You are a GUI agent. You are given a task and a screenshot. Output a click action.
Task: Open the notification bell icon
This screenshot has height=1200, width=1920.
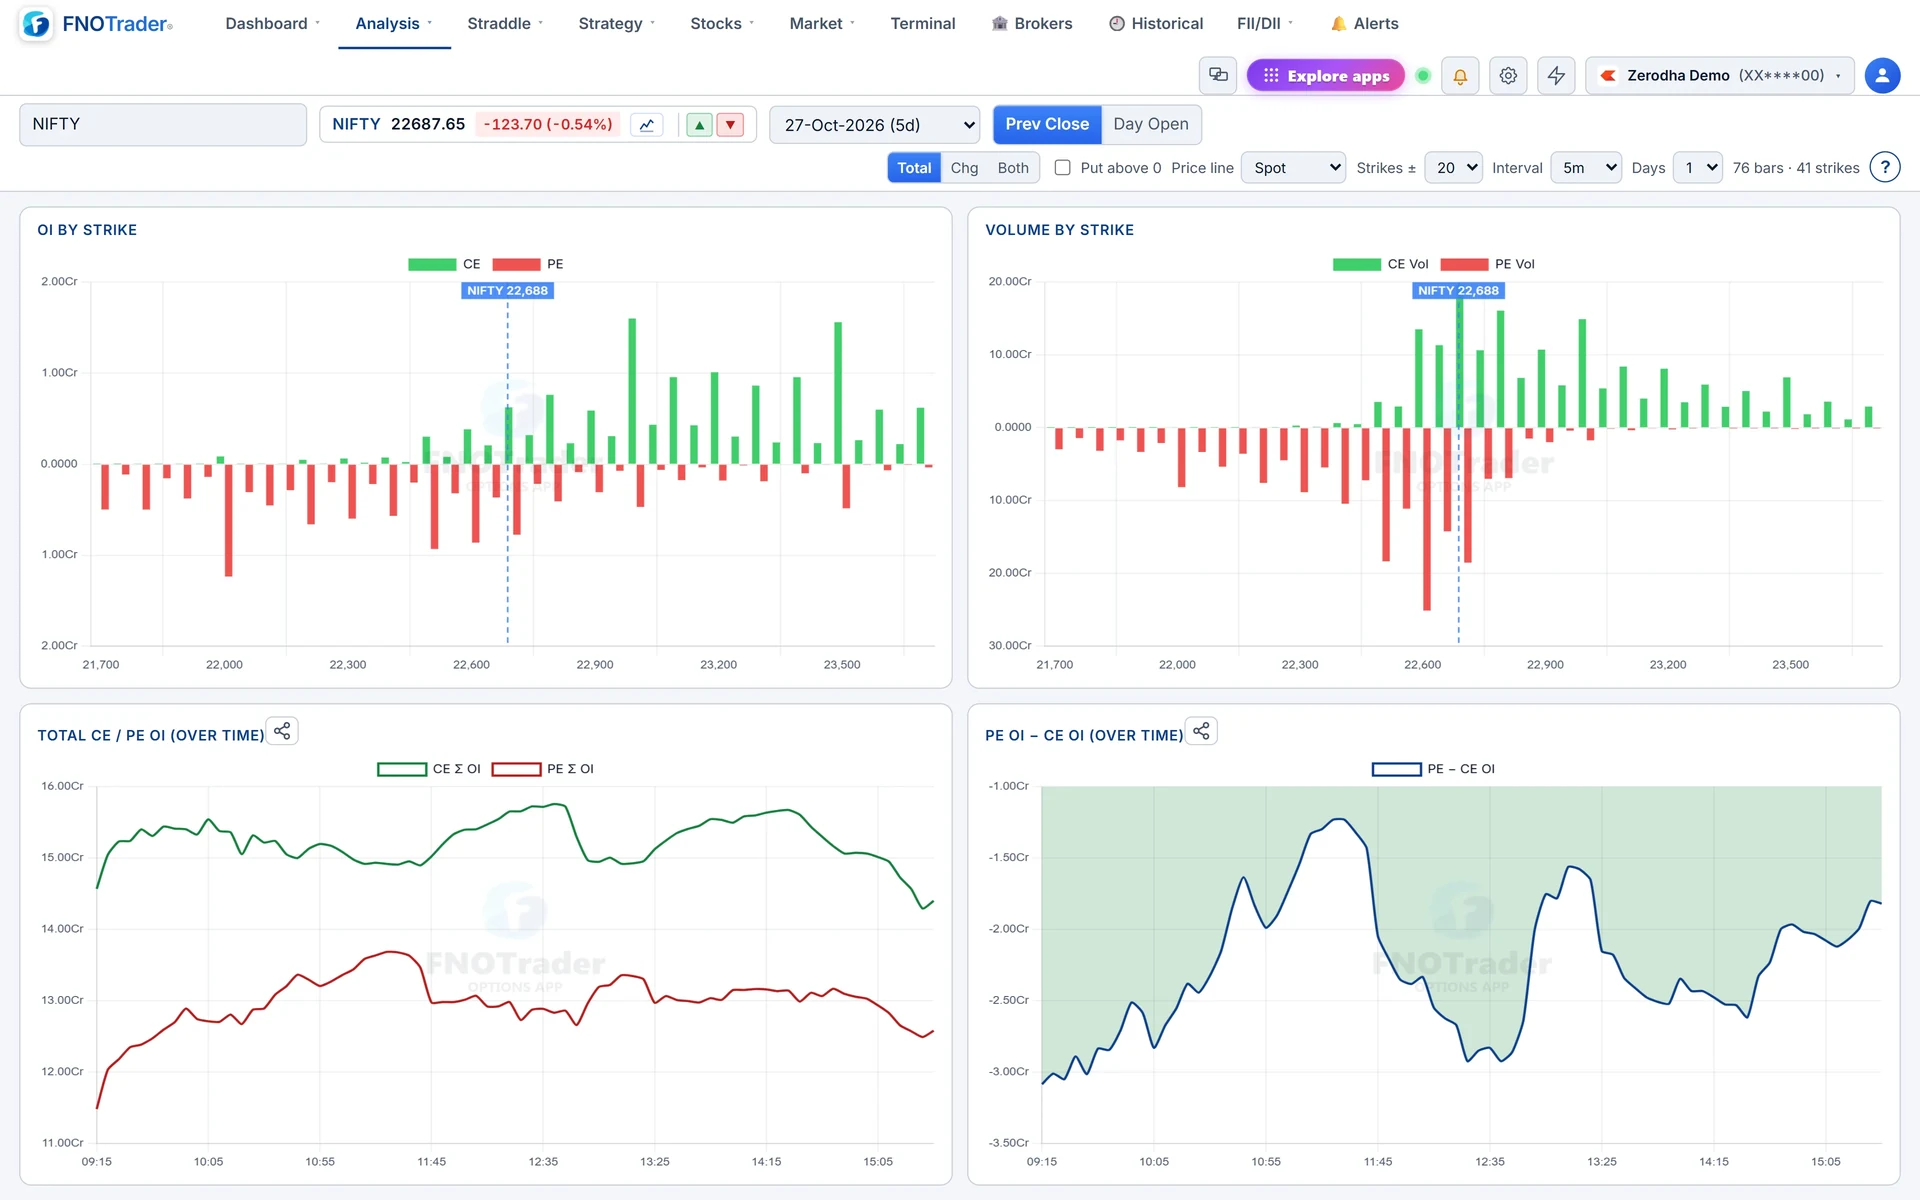point(1460,75)
